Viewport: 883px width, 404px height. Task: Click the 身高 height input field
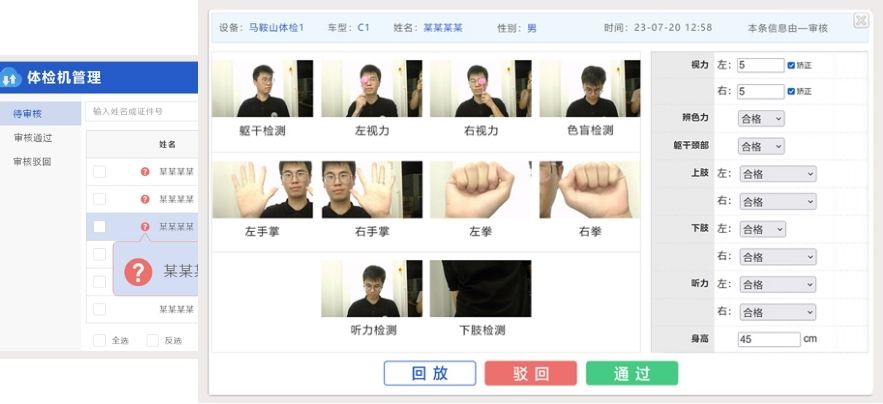(769, 339)
